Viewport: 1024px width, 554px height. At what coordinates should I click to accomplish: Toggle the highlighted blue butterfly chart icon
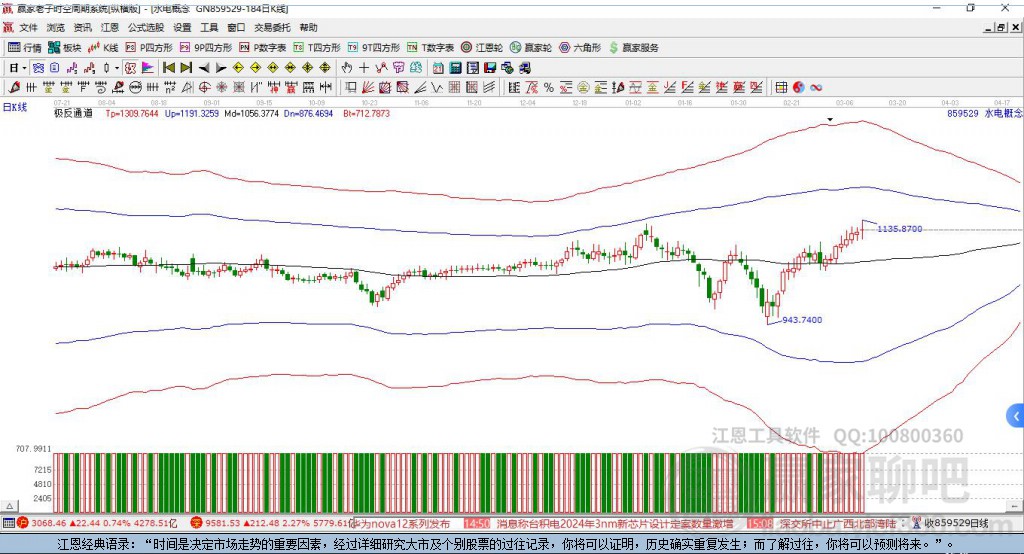(38, 68)
